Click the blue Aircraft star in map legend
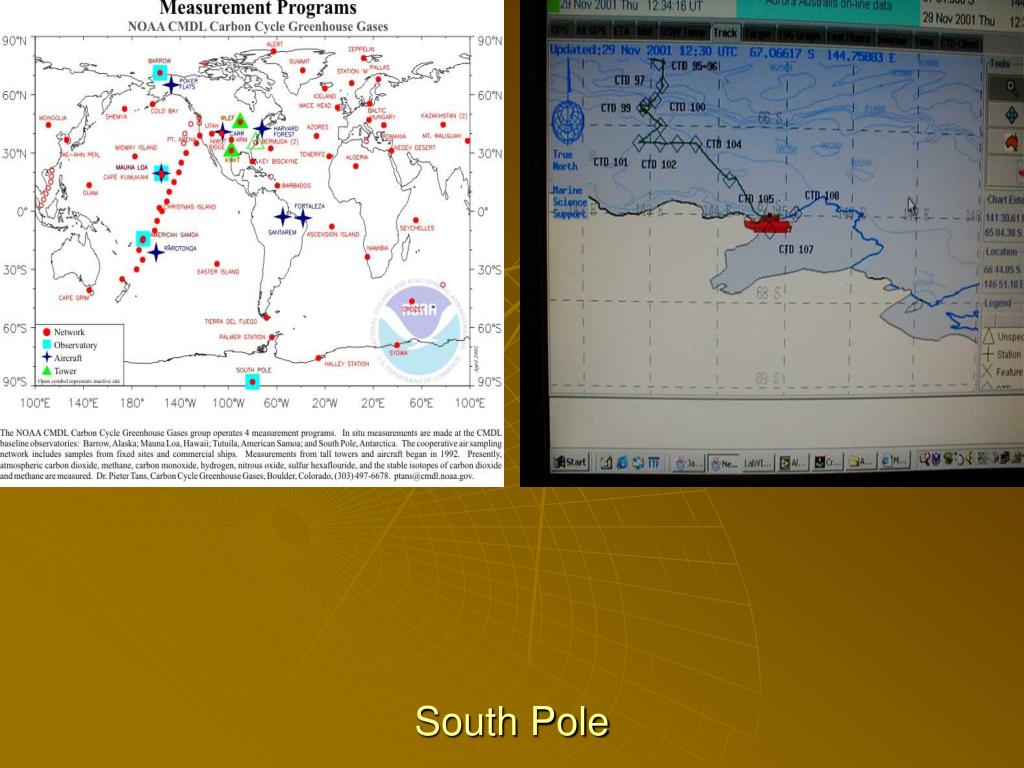 [46, 357]
